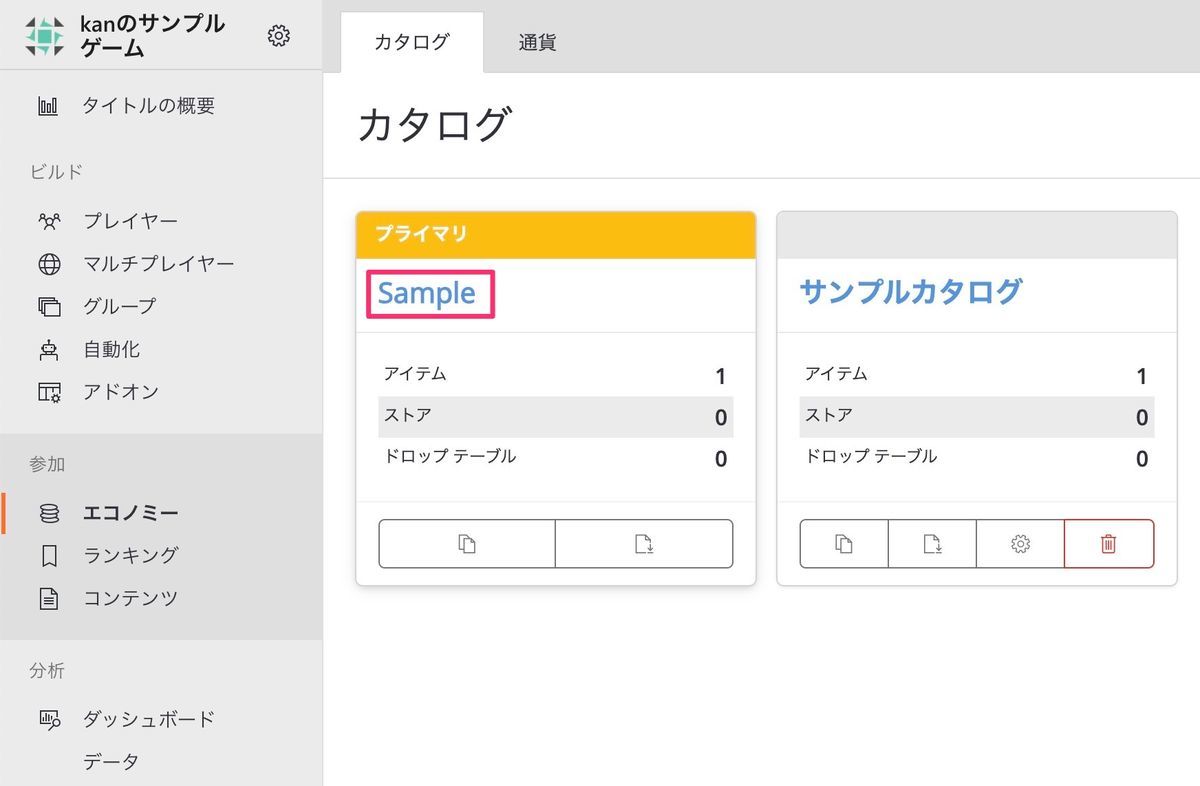
Task: Export サンプルカタログ with its download icon
Action: 930,543
